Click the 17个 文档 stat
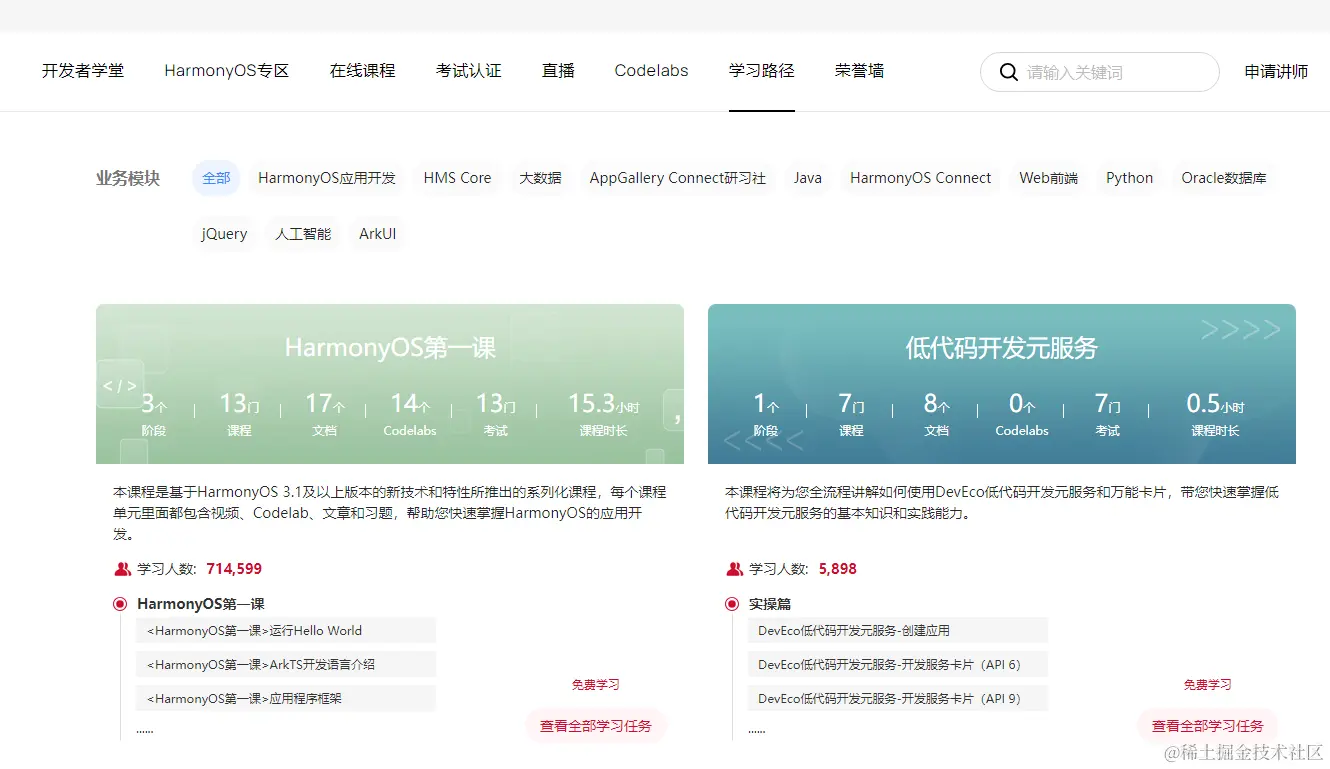This screenshot has width=1330, height=769. pyautogui.click(x=325, y=414)
